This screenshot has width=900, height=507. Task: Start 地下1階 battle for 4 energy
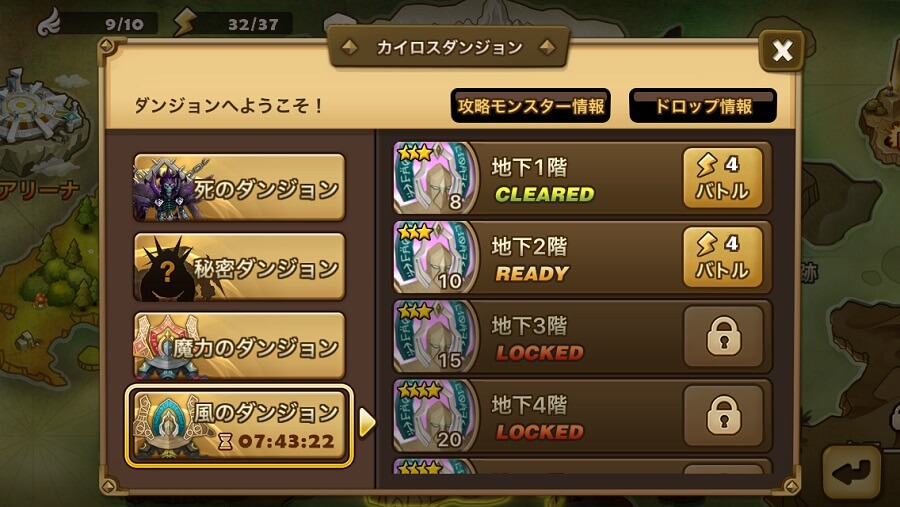[x=723, y=177]
